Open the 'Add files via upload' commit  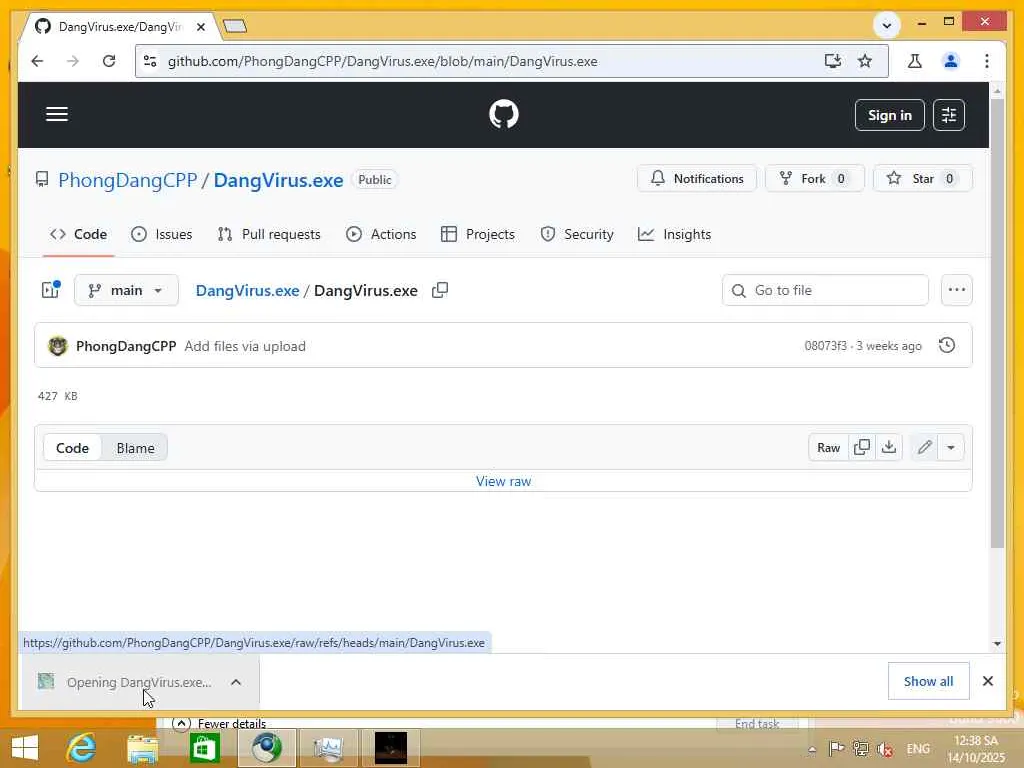click(245, 346)
